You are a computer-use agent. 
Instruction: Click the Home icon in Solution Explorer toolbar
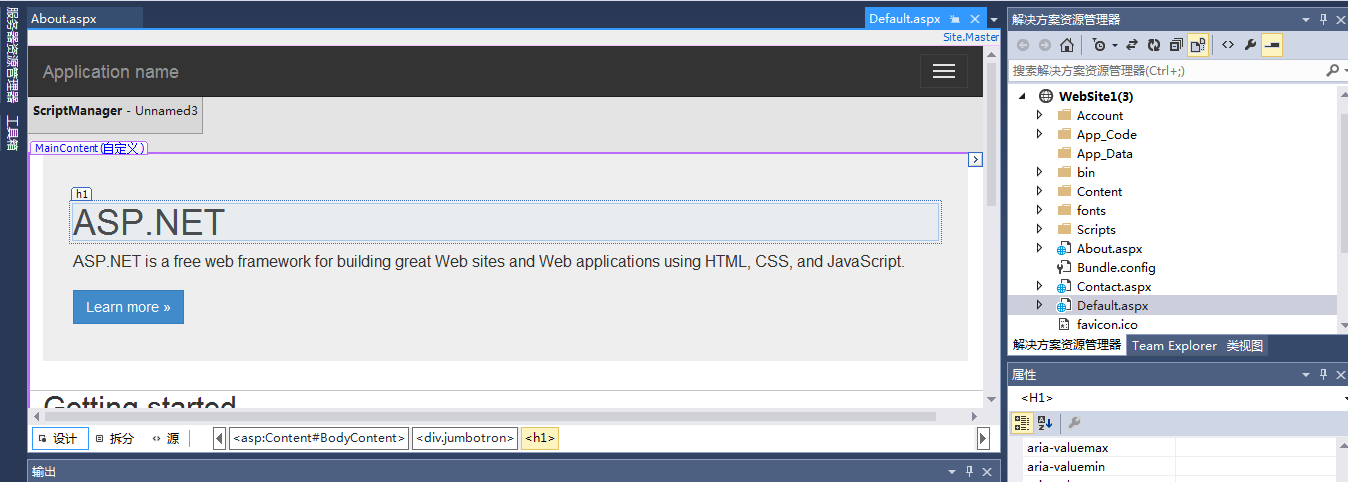pos(1067,45)
